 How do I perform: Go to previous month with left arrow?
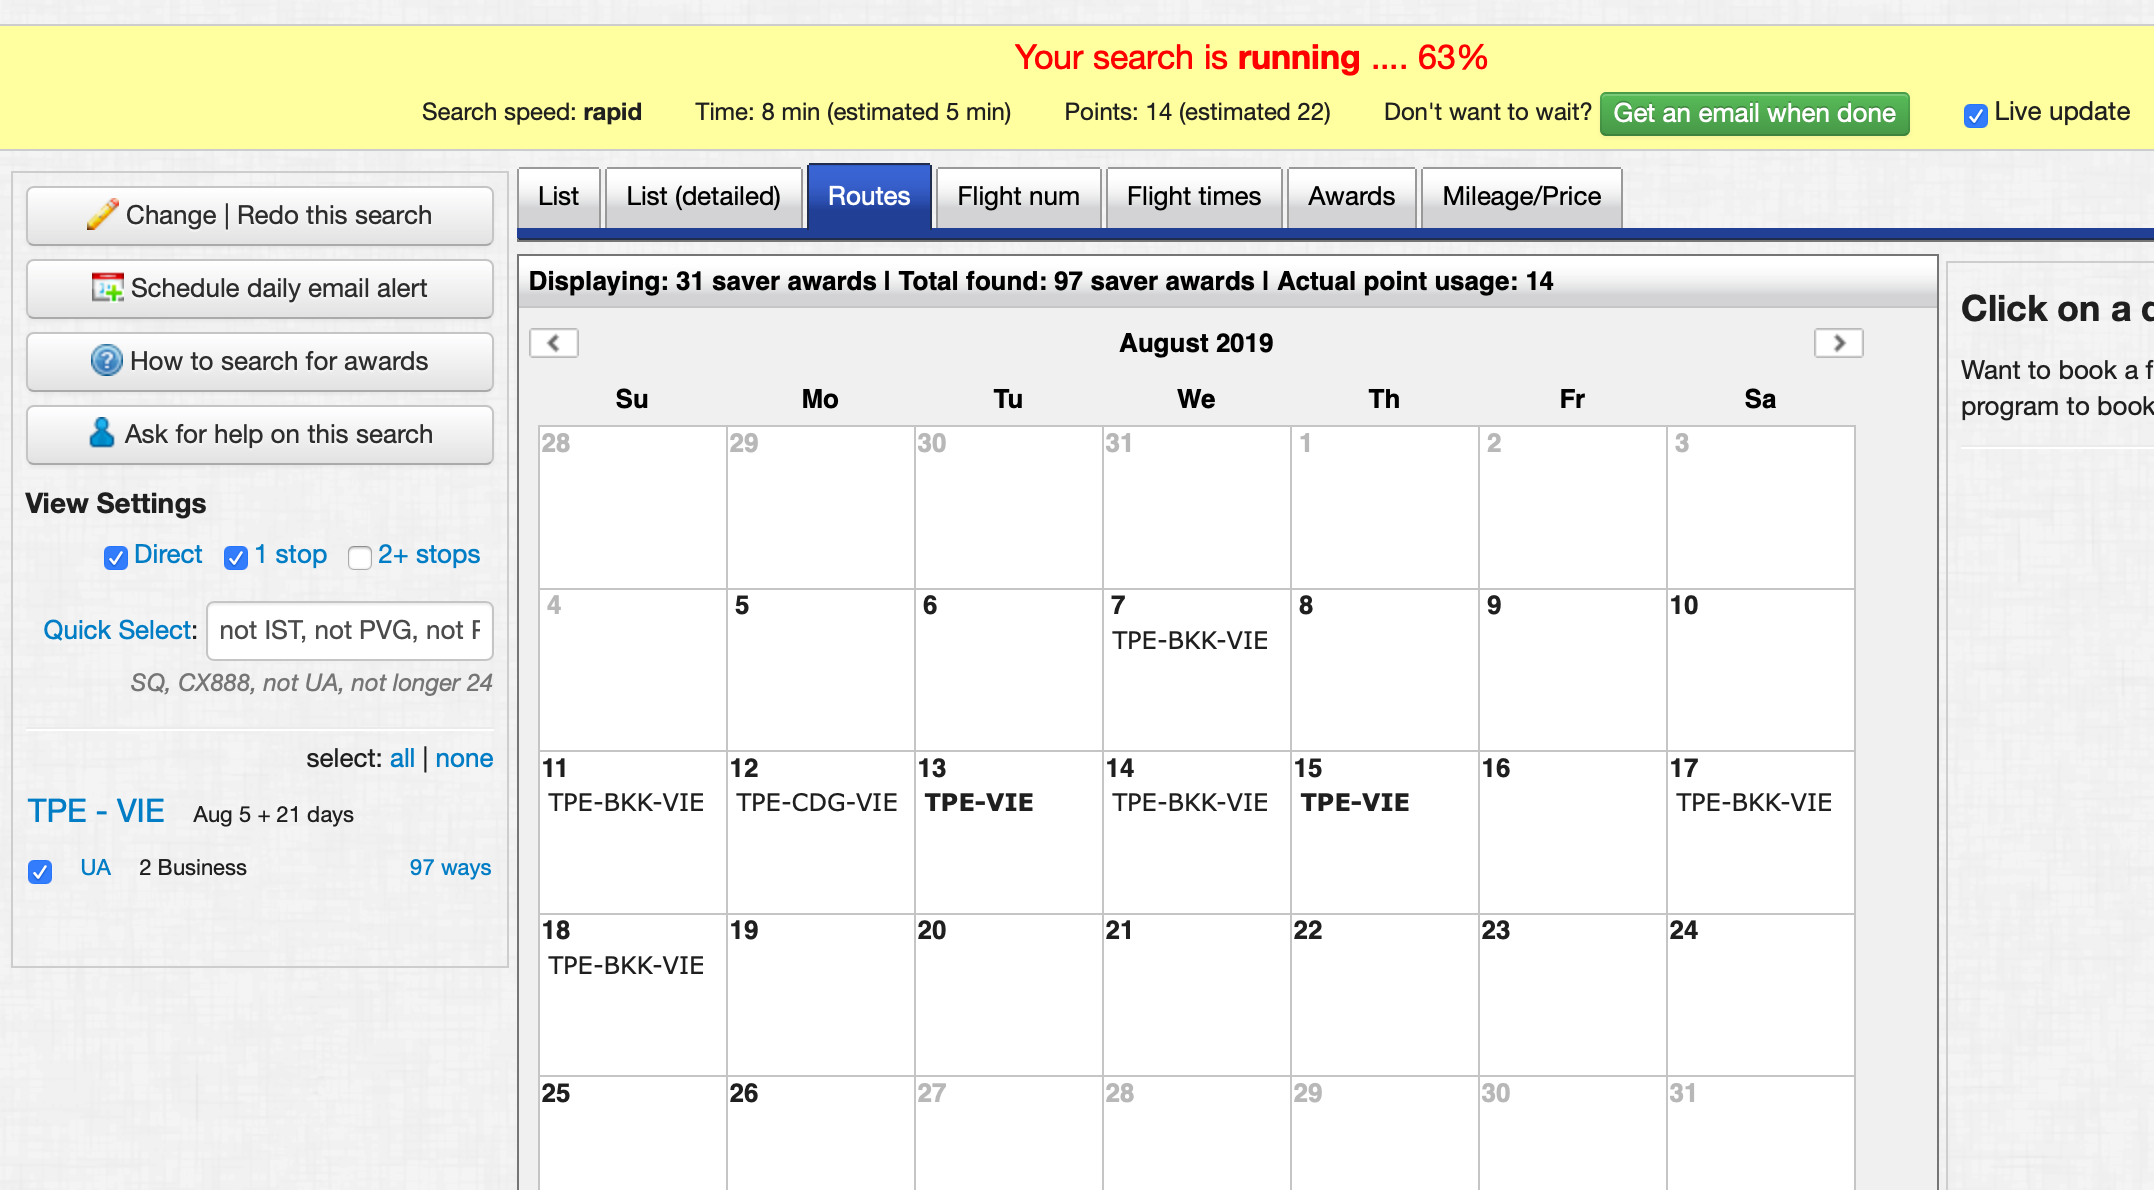tap(554, 343)
